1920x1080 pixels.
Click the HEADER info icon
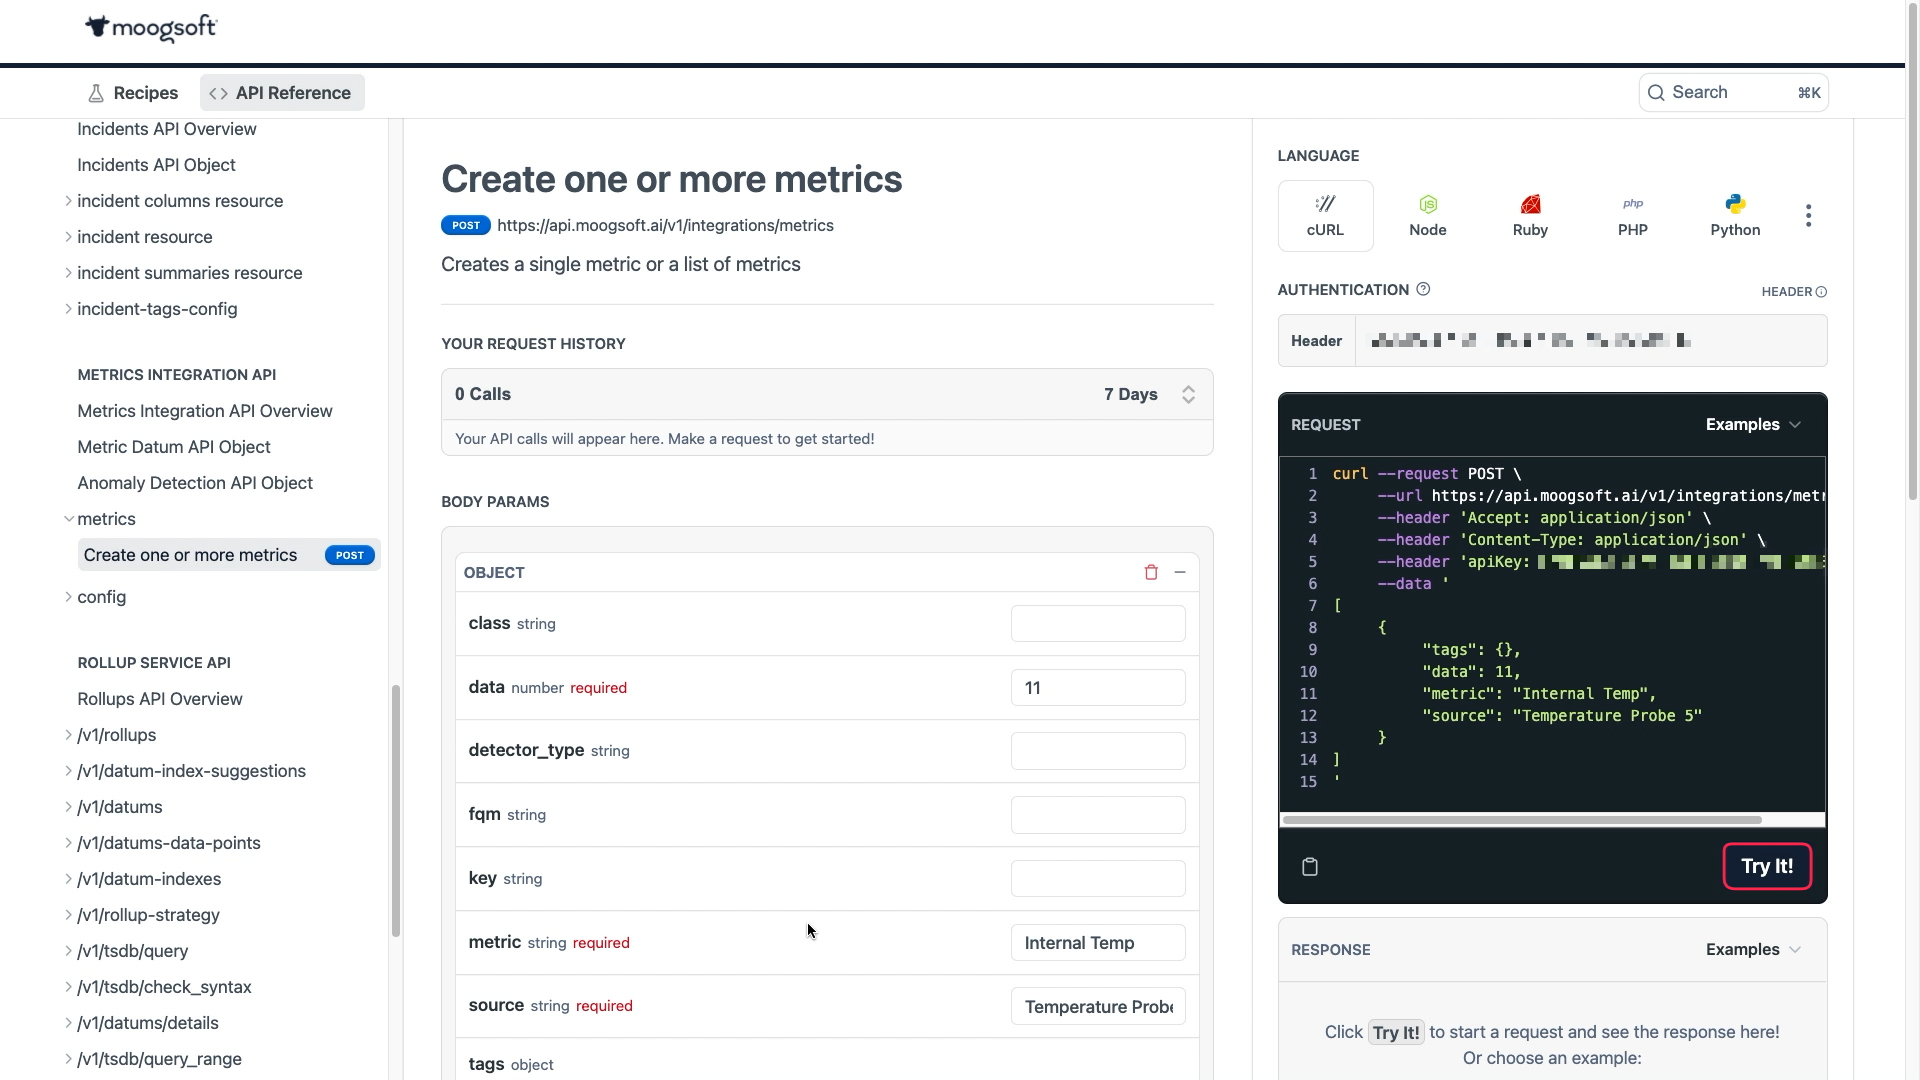pos(1821,292)
